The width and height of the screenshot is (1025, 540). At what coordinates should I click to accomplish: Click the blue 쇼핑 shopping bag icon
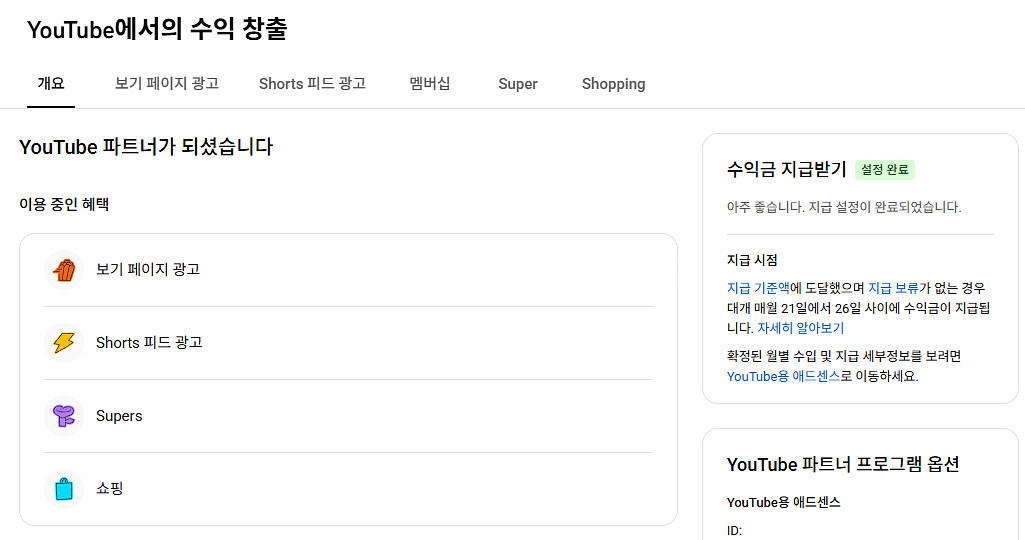(x=64, y=489)
